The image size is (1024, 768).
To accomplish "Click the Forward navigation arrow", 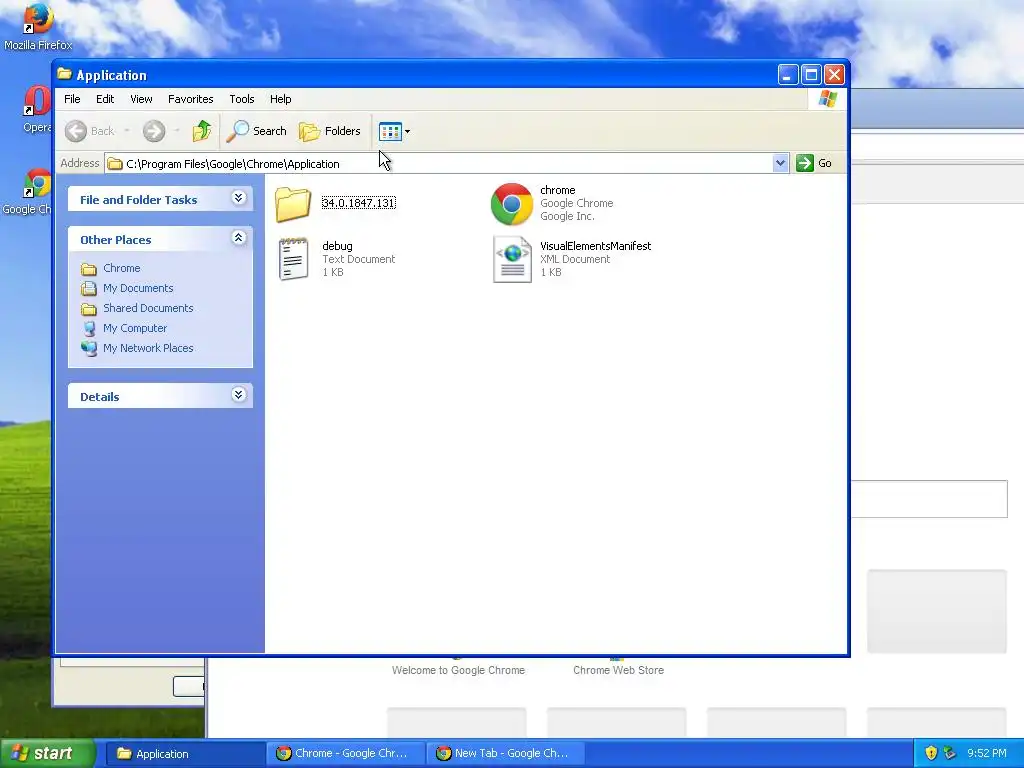I will tap(154, 131).
